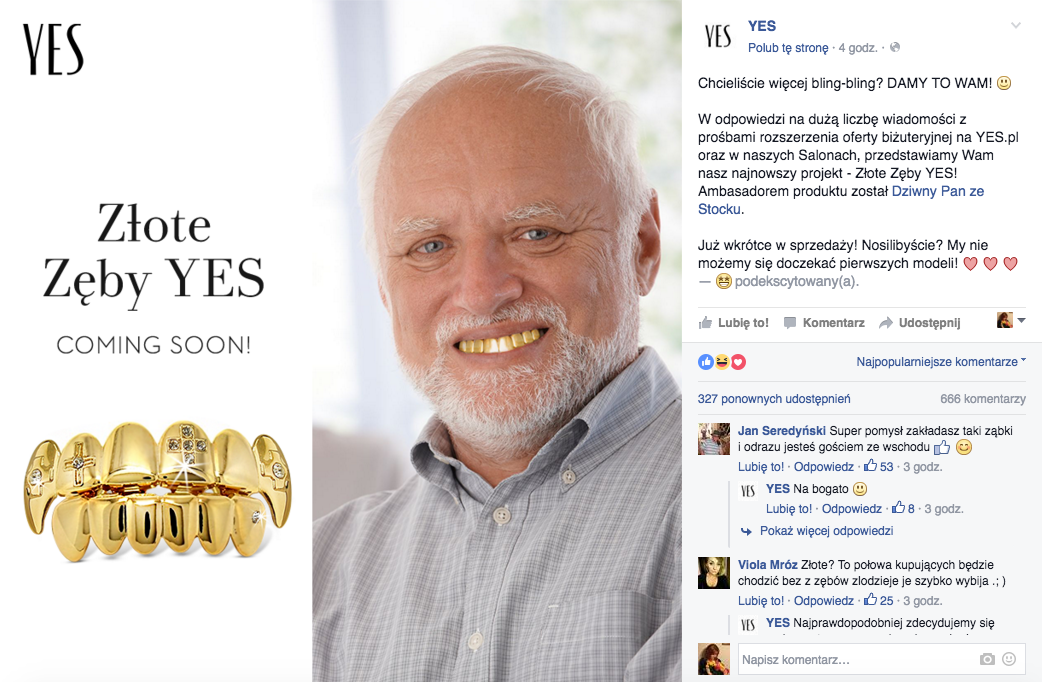Open the Dziwny Pan ze Stocku link
Screen dimensions: 1042x682
tap(841, 200)
